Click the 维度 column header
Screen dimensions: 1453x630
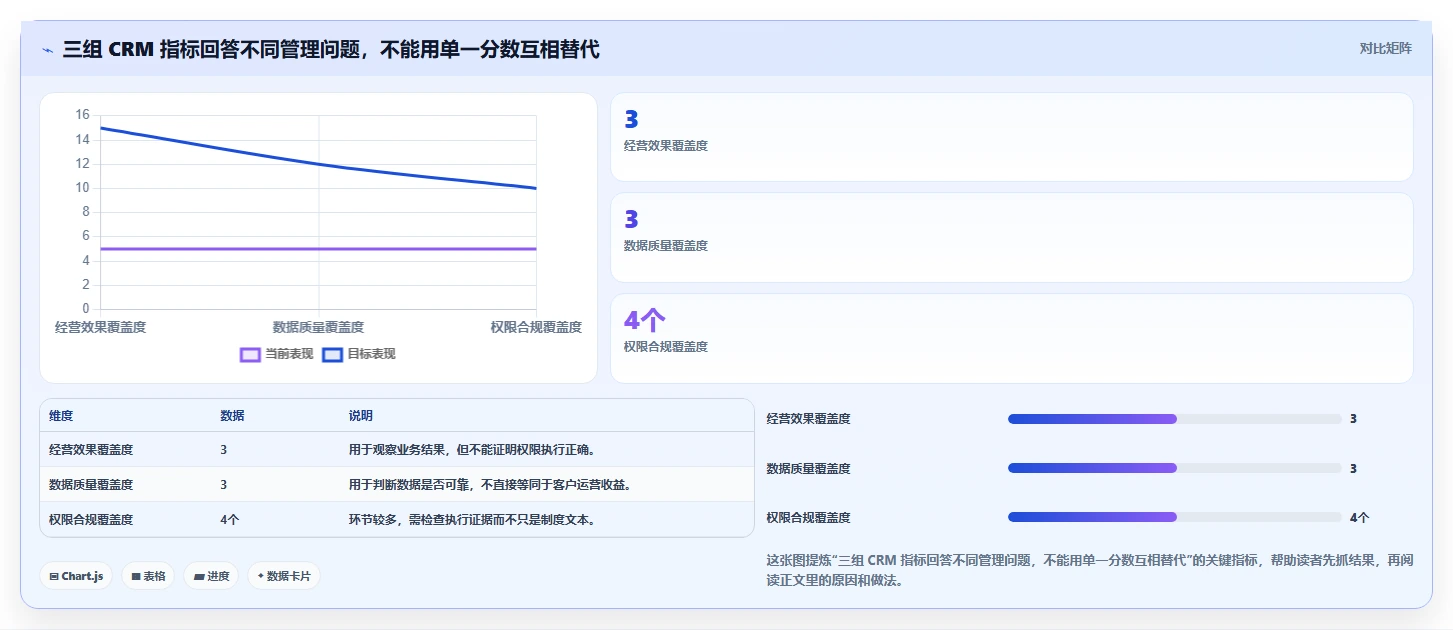[x=61, y=416]
